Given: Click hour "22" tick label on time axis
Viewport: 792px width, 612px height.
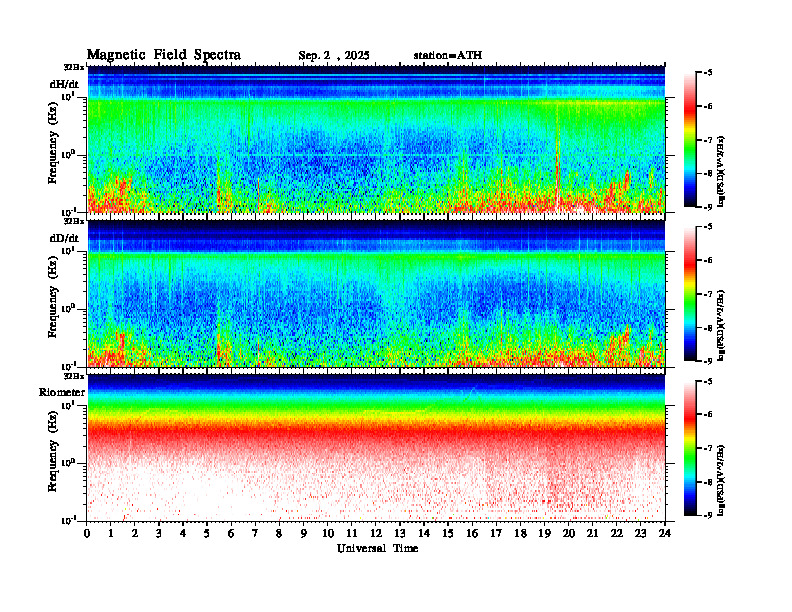Looking at the screenshot, I should tap(617, 533).
